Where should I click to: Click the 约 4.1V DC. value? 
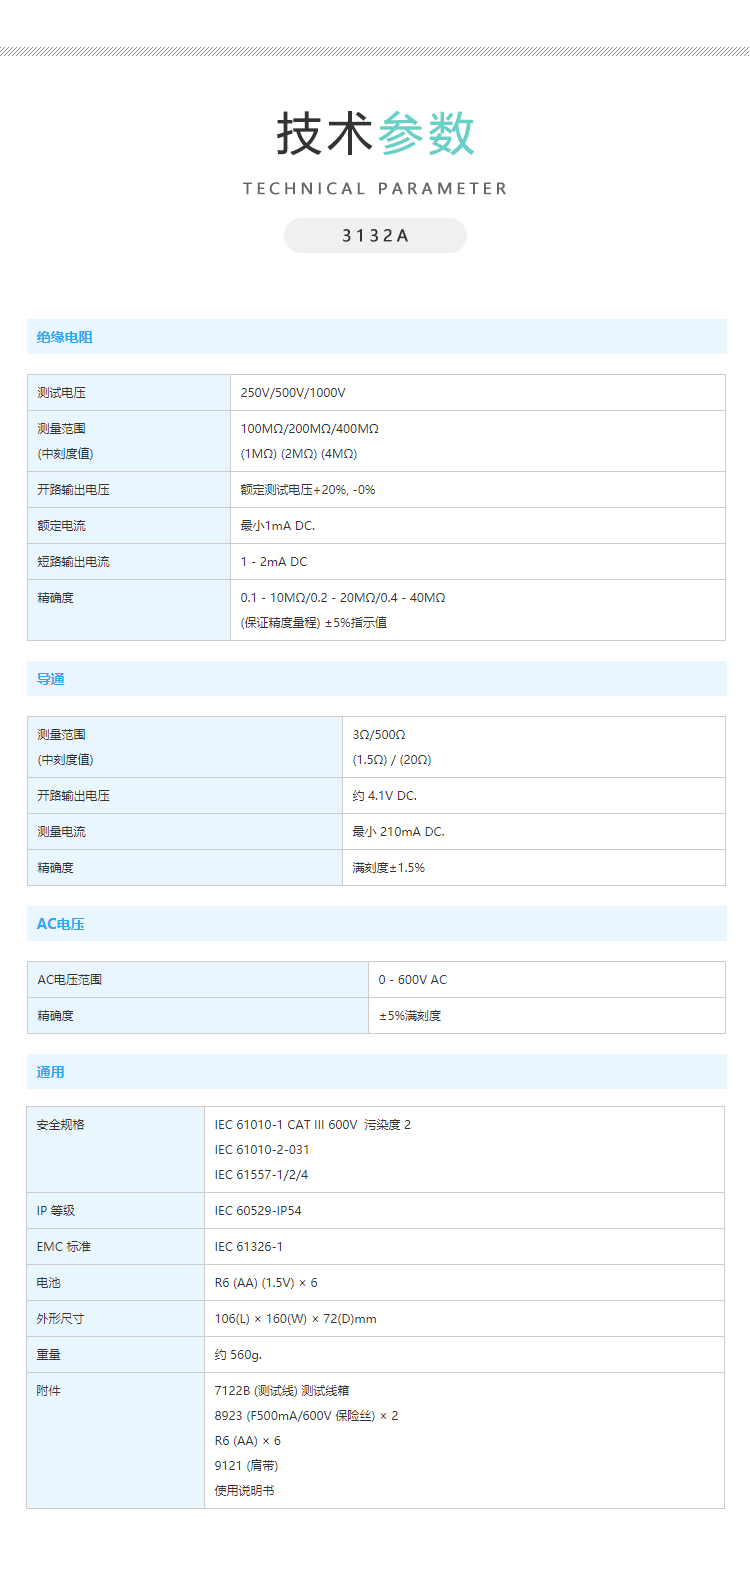(385, 796)
